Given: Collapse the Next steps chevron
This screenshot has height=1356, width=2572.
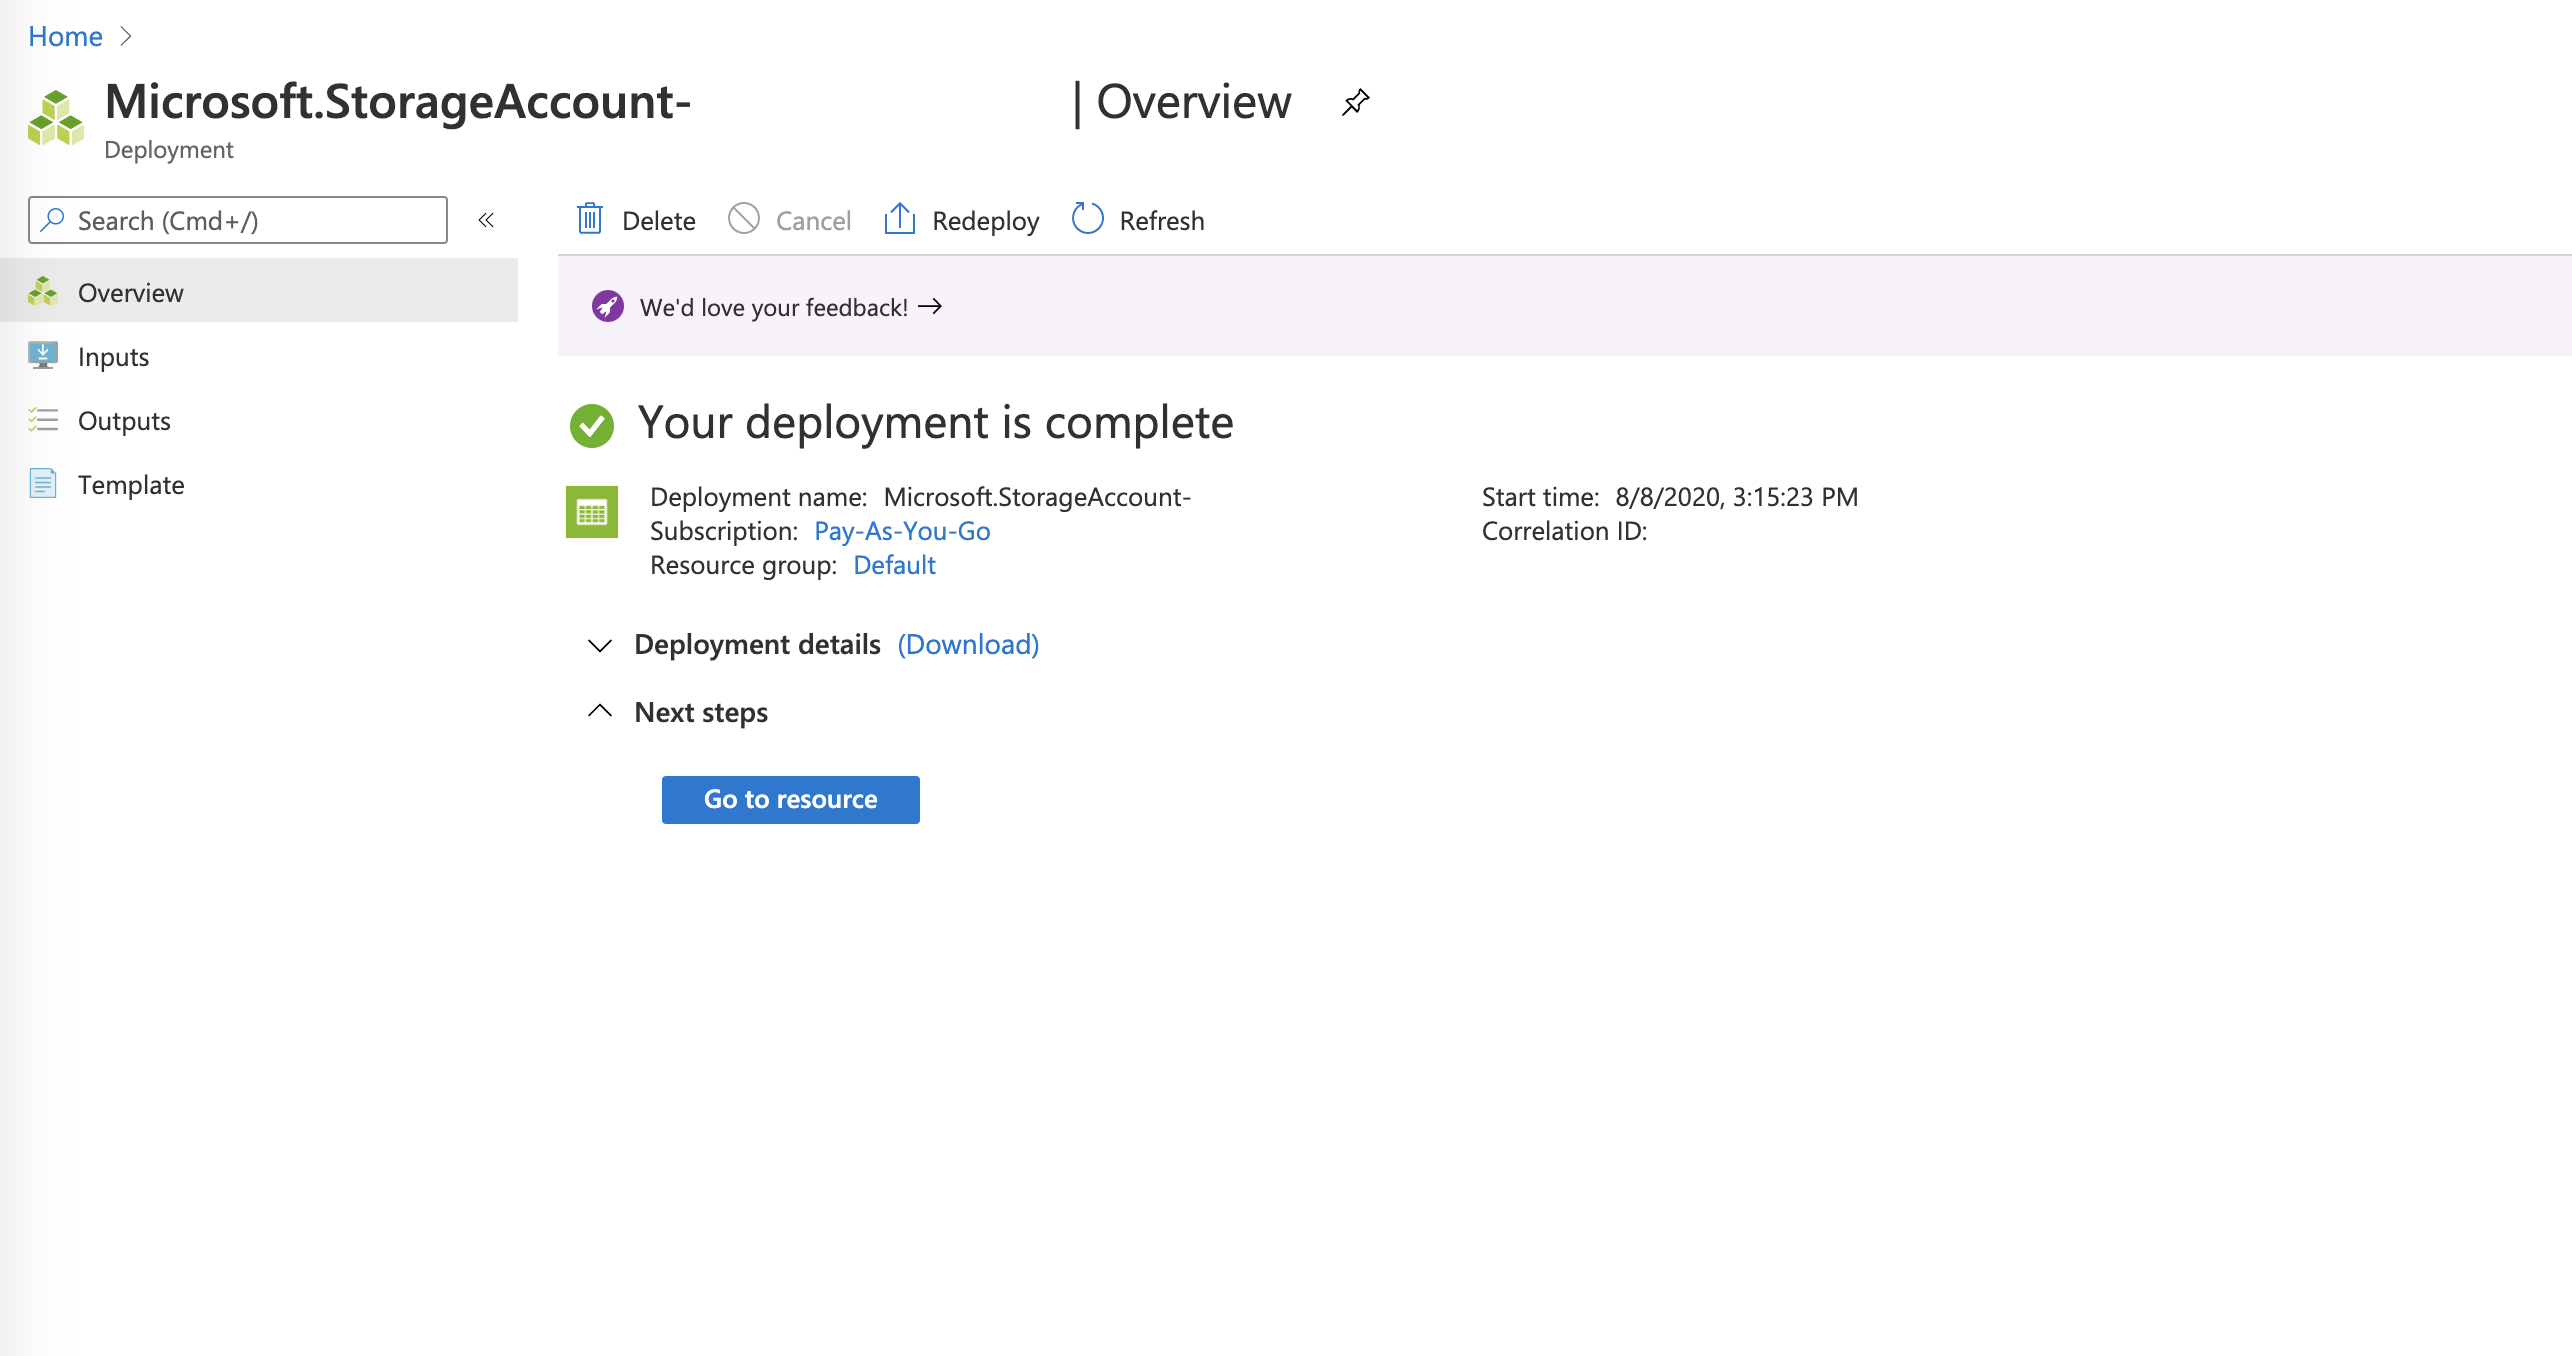Looking at the screenshot, I should [x=600, y=711].
